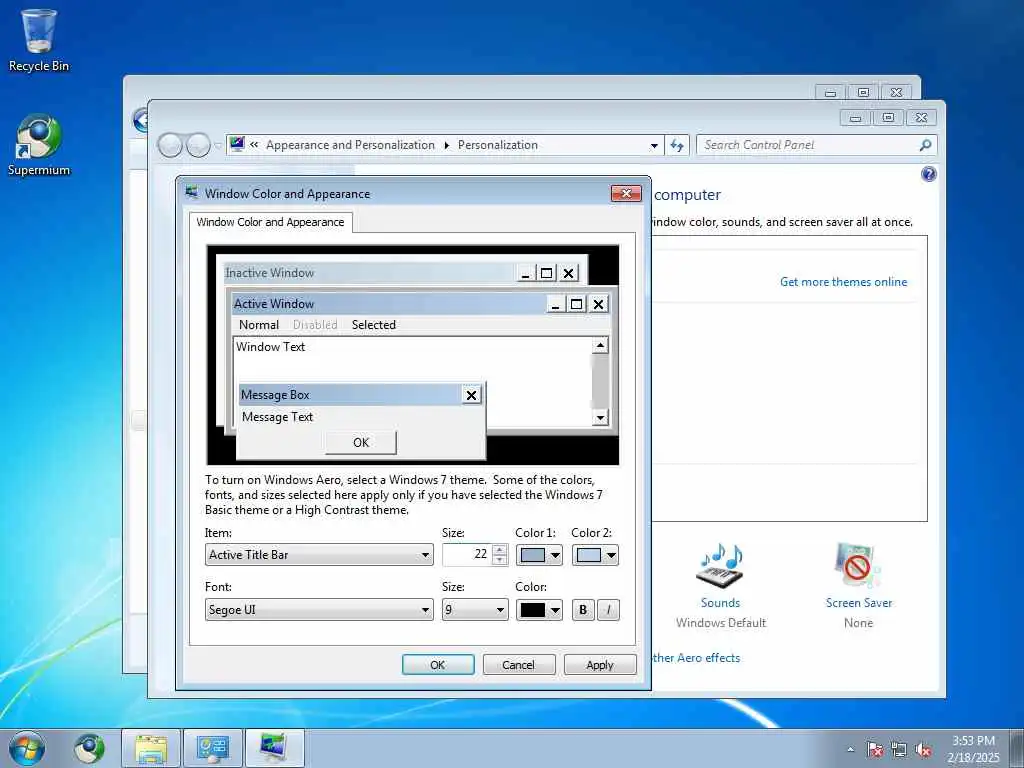This screenshot has width=1024, height=768.
Task: Click the Show desktop button
Action: pyautogui.click(x=1017, y=749)
